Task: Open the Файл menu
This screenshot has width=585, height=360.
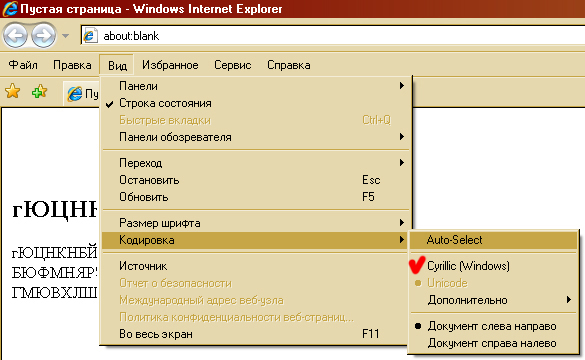Action: tap(23, 65)
